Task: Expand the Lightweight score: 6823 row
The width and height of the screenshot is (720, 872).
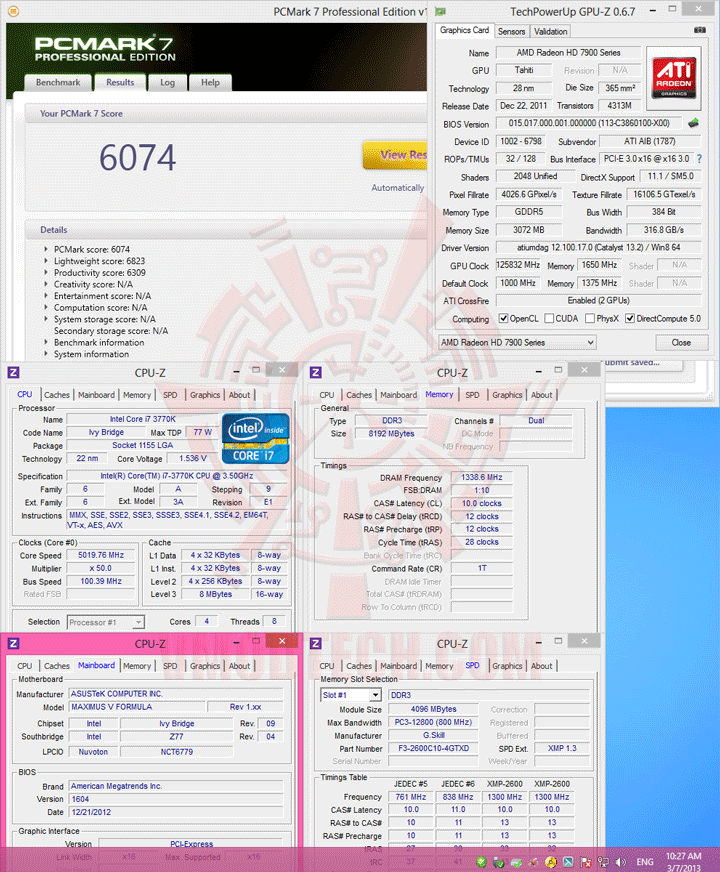Action: 46,261
